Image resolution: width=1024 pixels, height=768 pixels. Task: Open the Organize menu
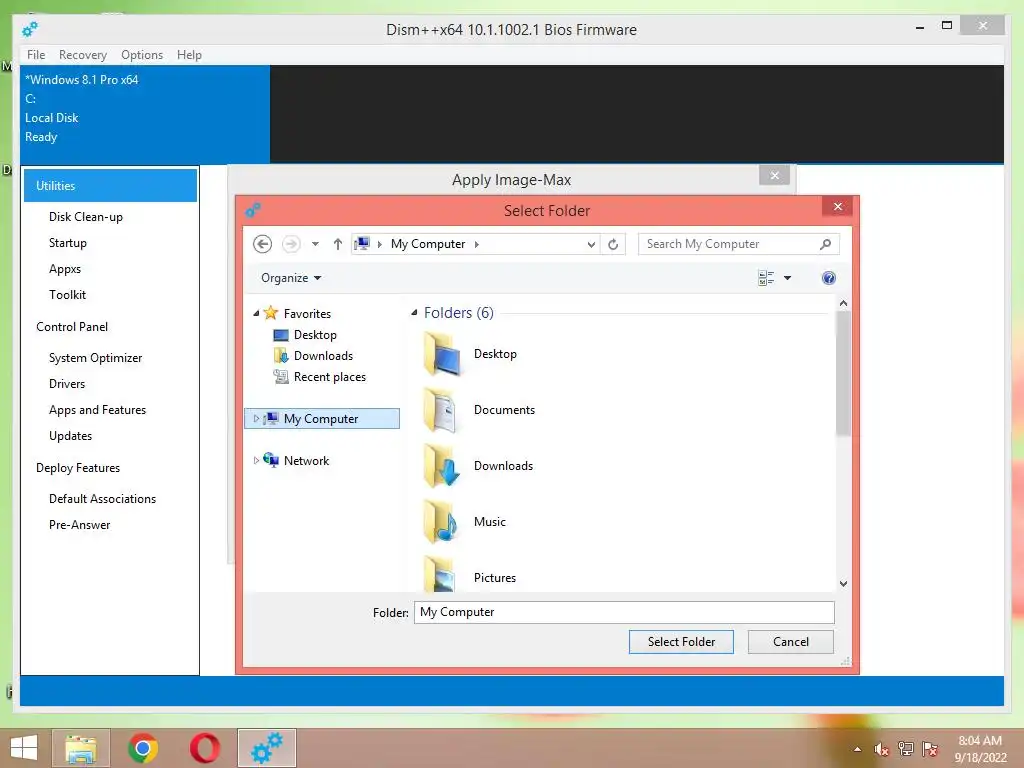tap(291, 278)
